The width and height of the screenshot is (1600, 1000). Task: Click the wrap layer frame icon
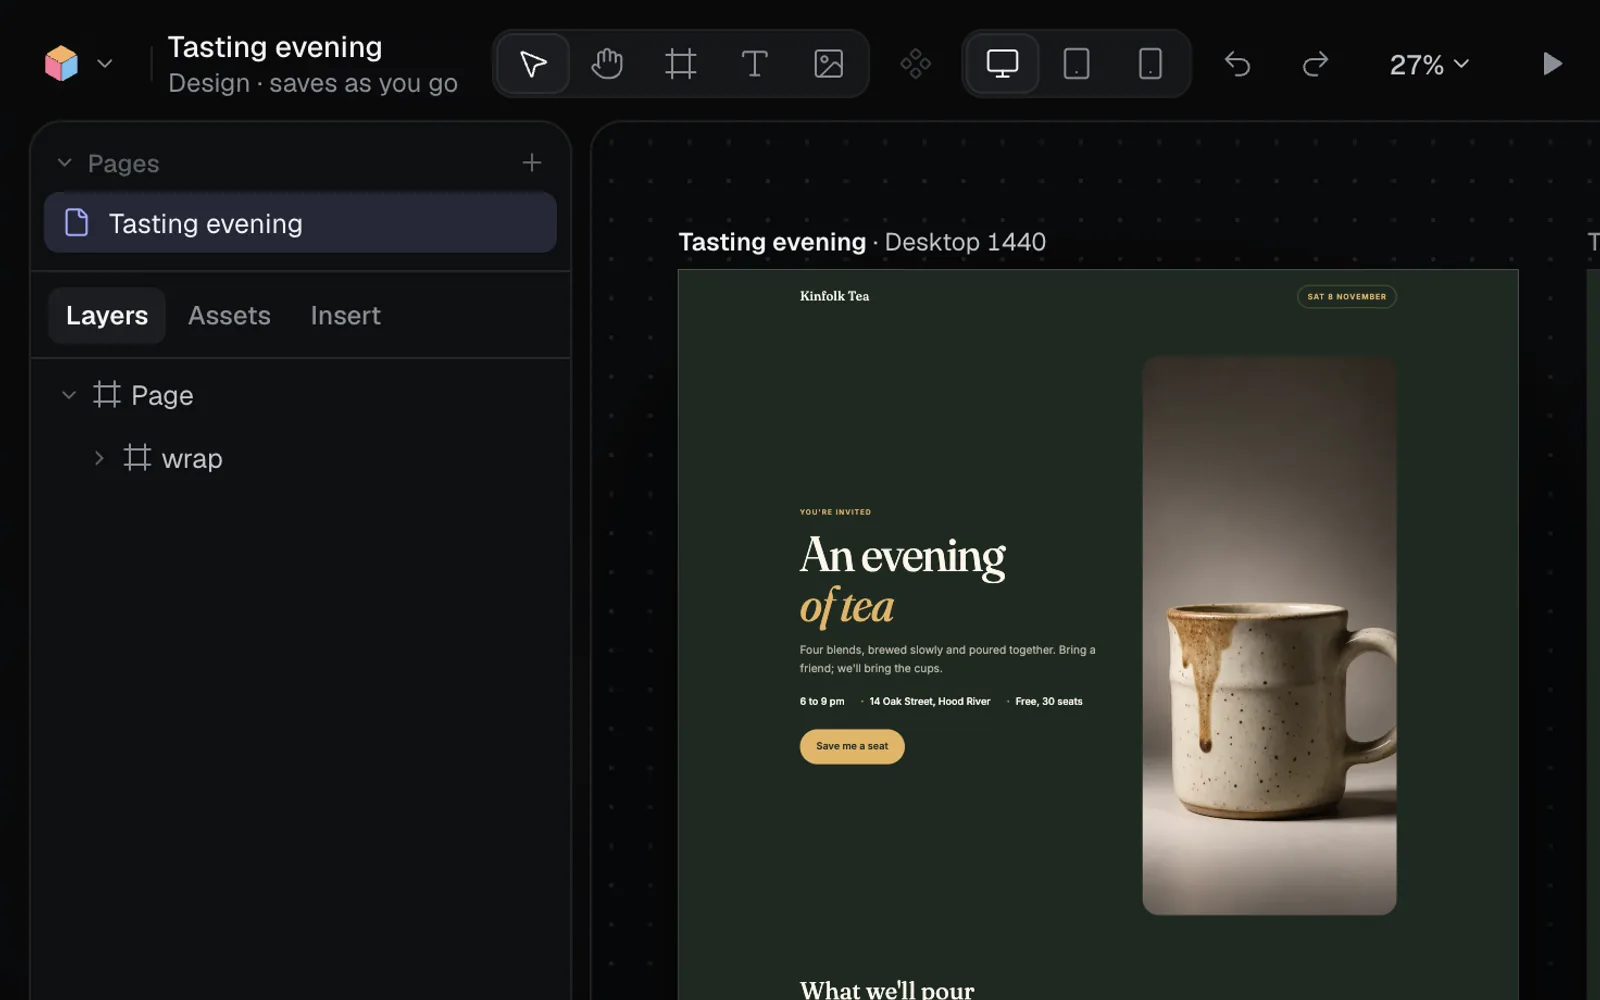137,458
